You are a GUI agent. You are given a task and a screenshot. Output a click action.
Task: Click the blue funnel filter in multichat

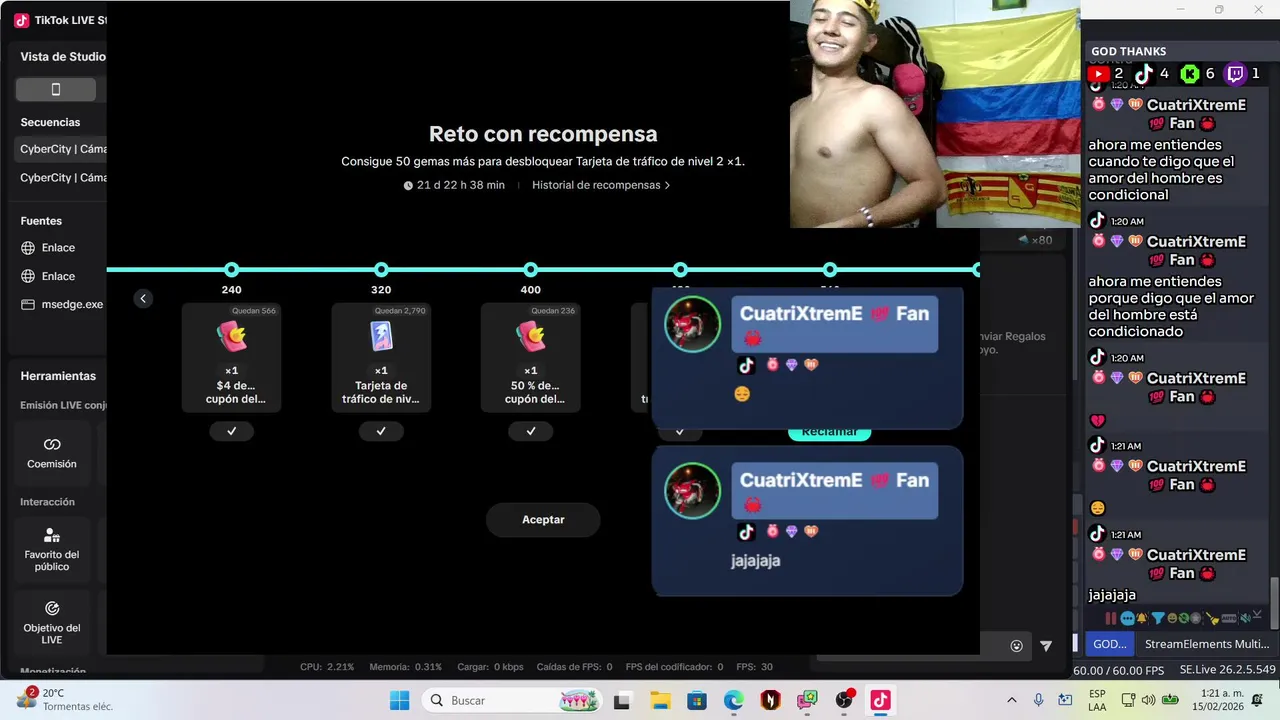[x=1158, y=618]
